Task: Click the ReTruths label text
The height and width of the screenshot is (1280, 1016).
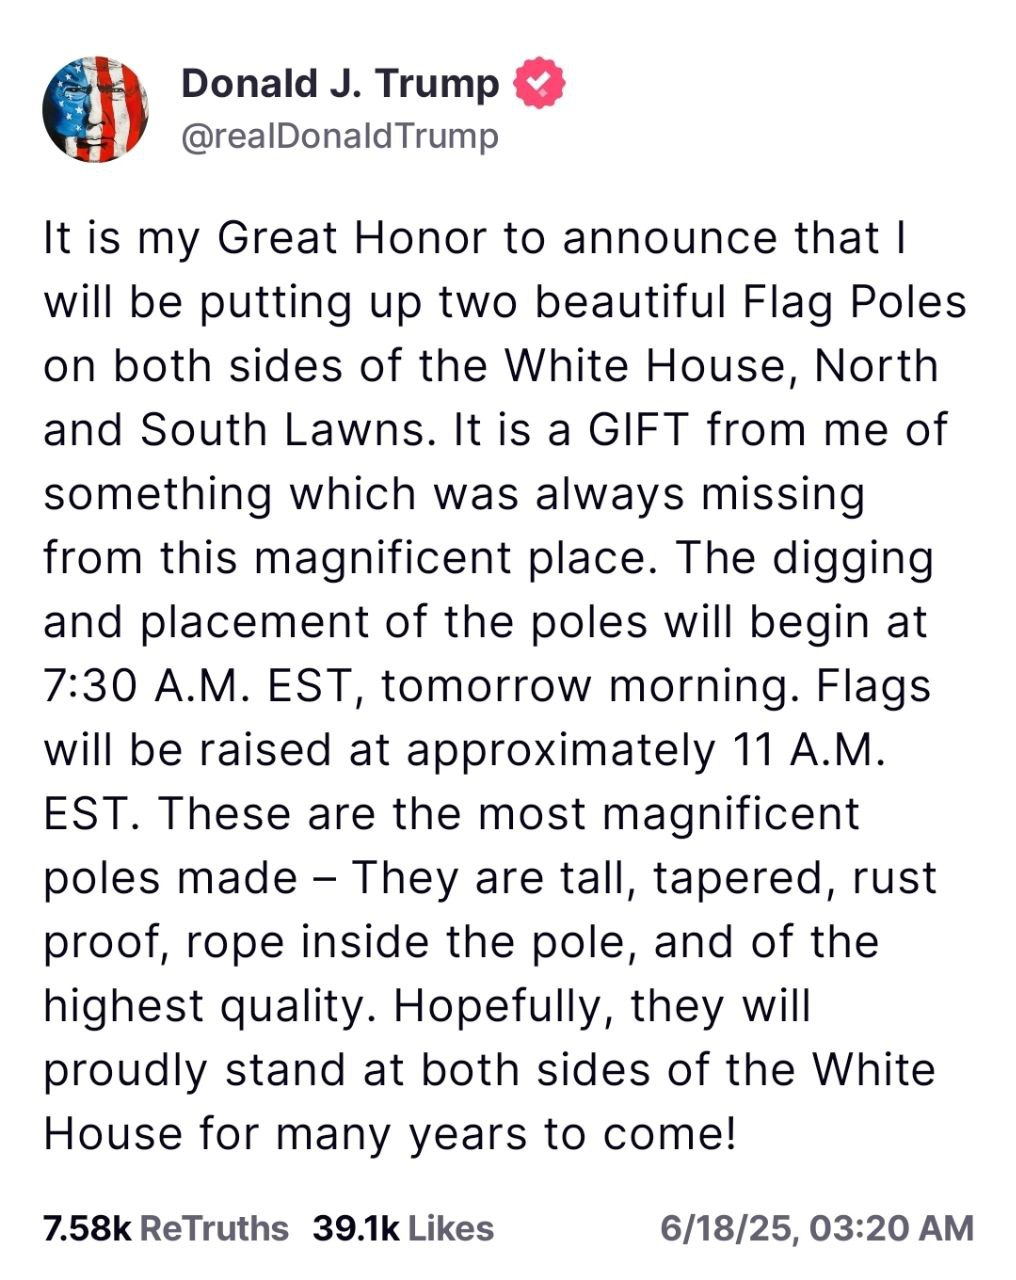Action: (x=214, y=1228)
